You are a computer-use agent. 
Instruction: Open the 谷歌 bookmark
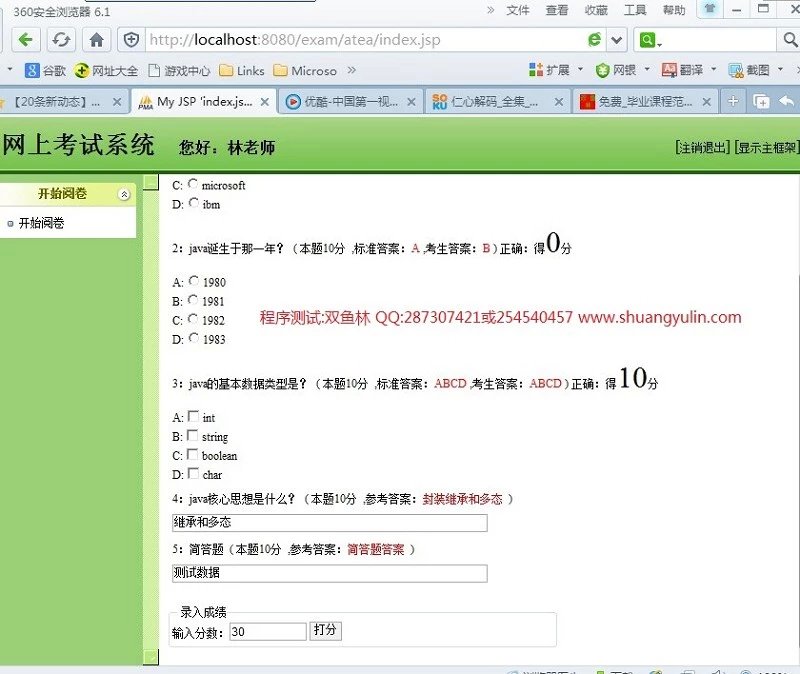(45, 70)
